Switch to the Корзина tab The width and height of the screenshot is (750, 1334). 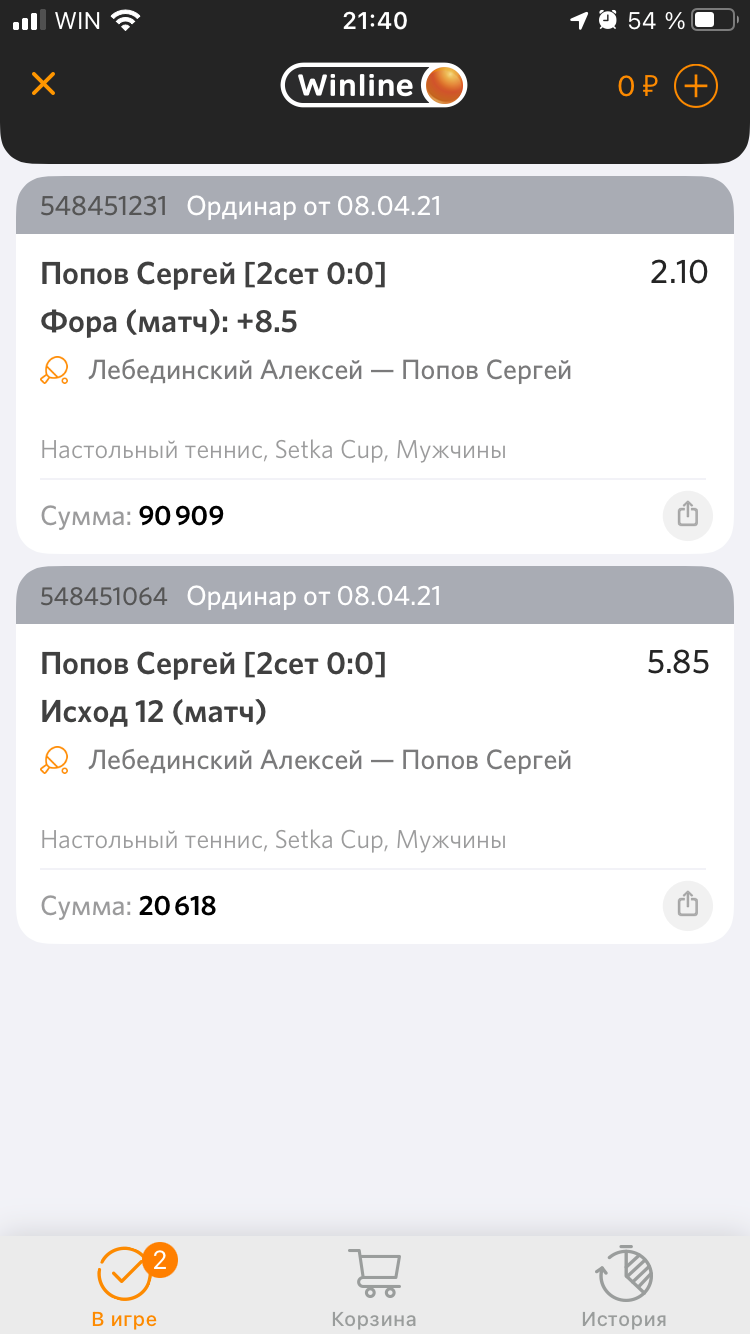coord(374,1287)
